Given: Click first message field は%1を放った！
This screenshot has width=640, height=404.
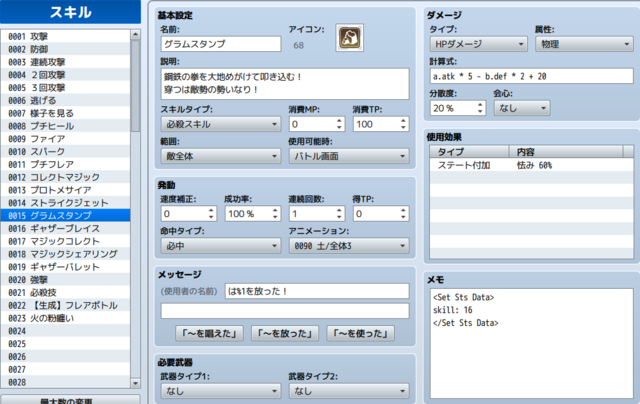Looking at the screenshot, I should coord(317,291).
